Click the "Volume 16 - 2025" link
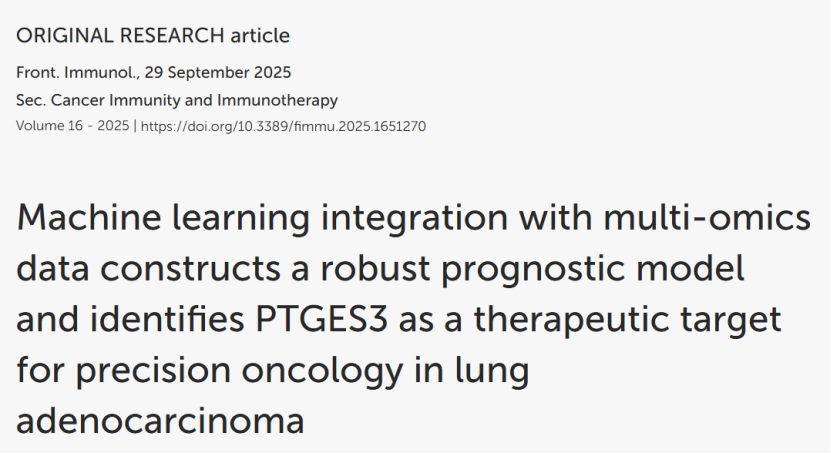The height and width of the screenshot is (454, 831). [x=74, y=127]
